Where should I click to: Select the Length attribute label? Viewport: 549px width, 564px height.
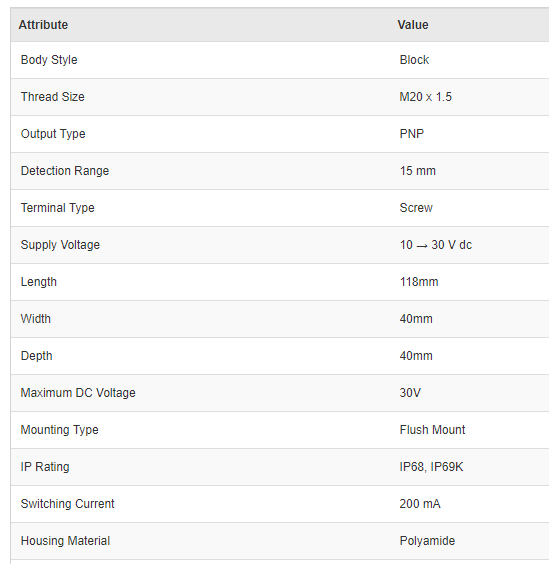pyautogui.click(x=38, y=282)
